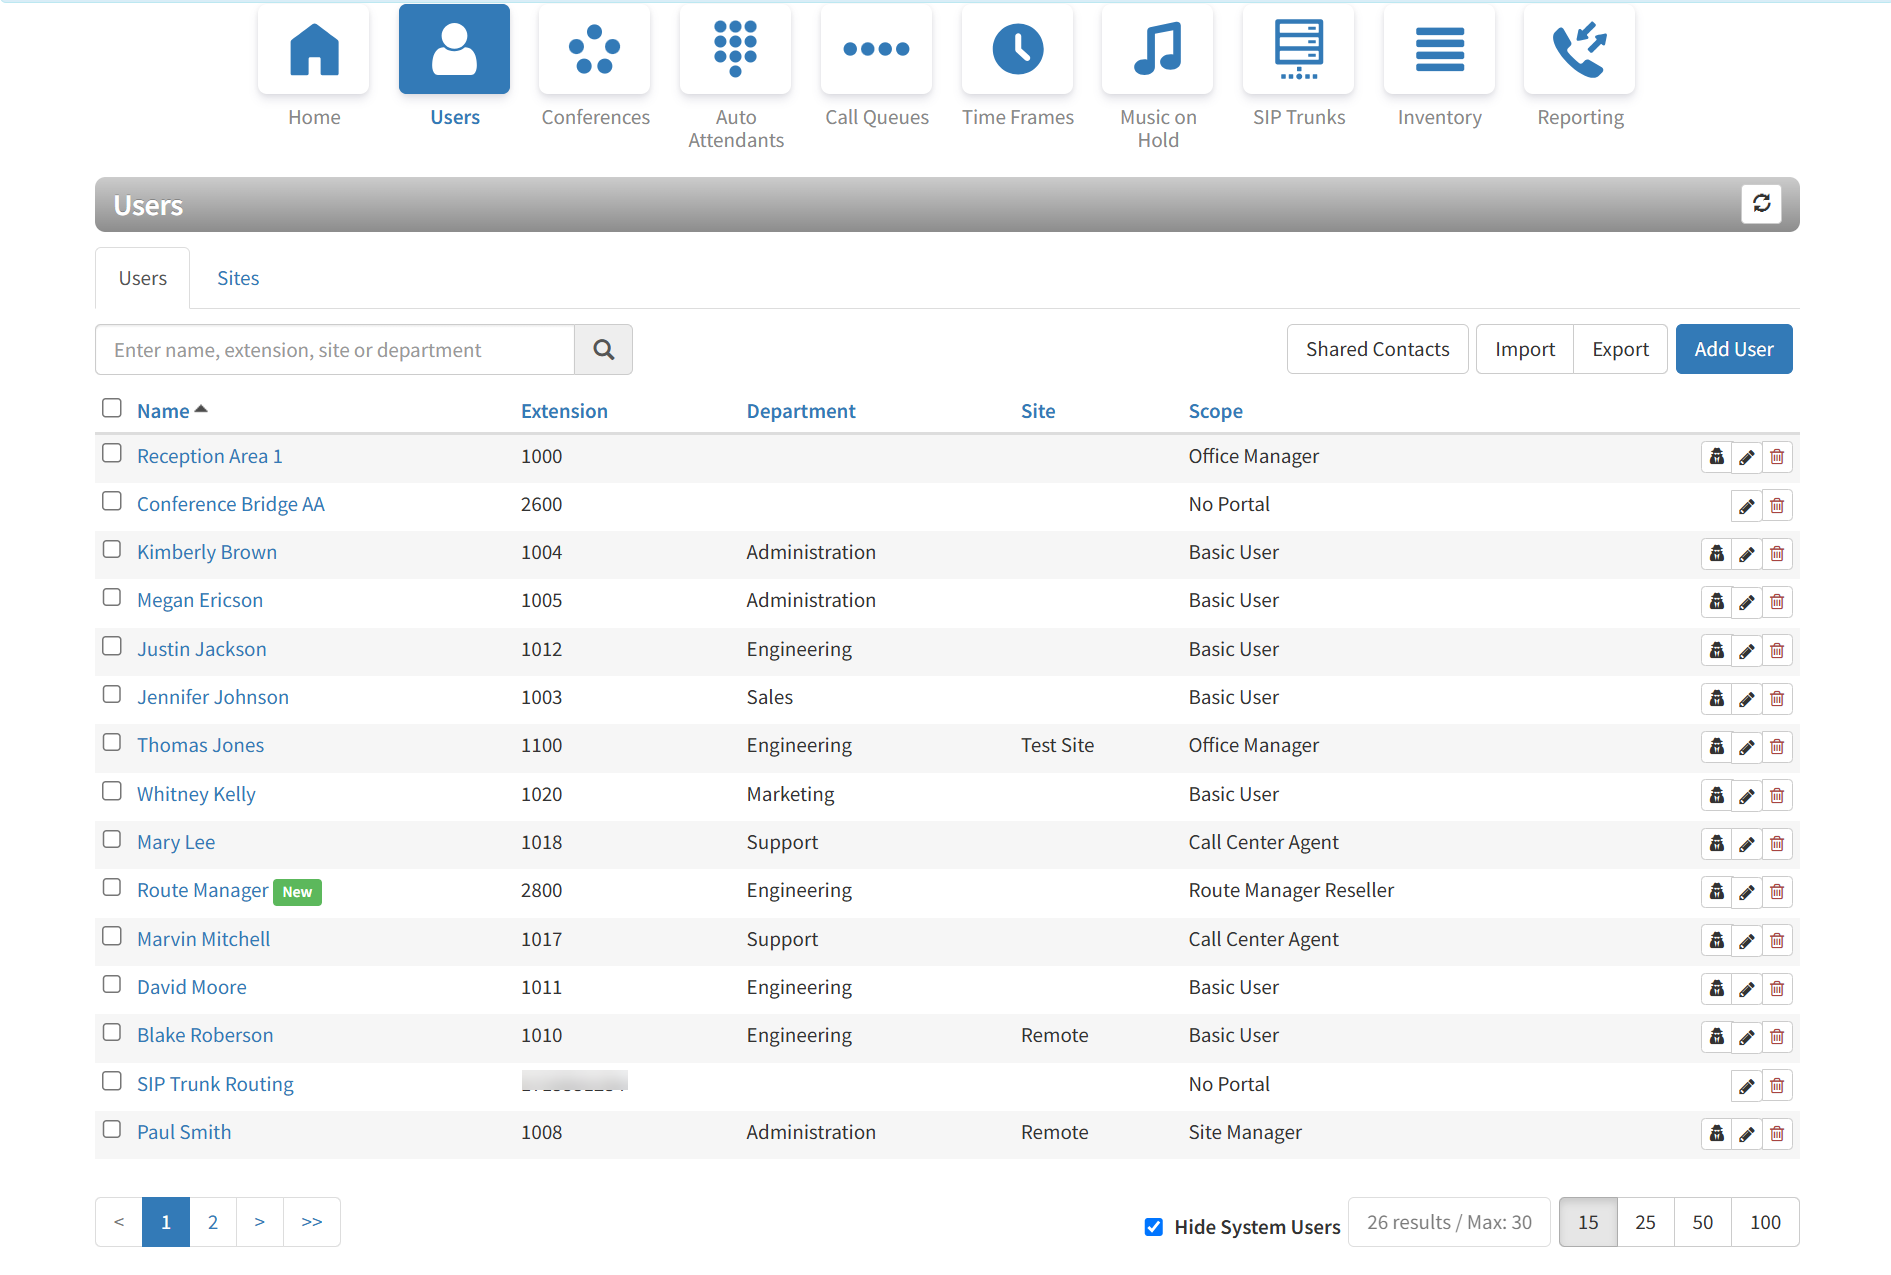Click the search magnifier button
This screenshot has width=1891, height=1275.
[x=603, y=350]
